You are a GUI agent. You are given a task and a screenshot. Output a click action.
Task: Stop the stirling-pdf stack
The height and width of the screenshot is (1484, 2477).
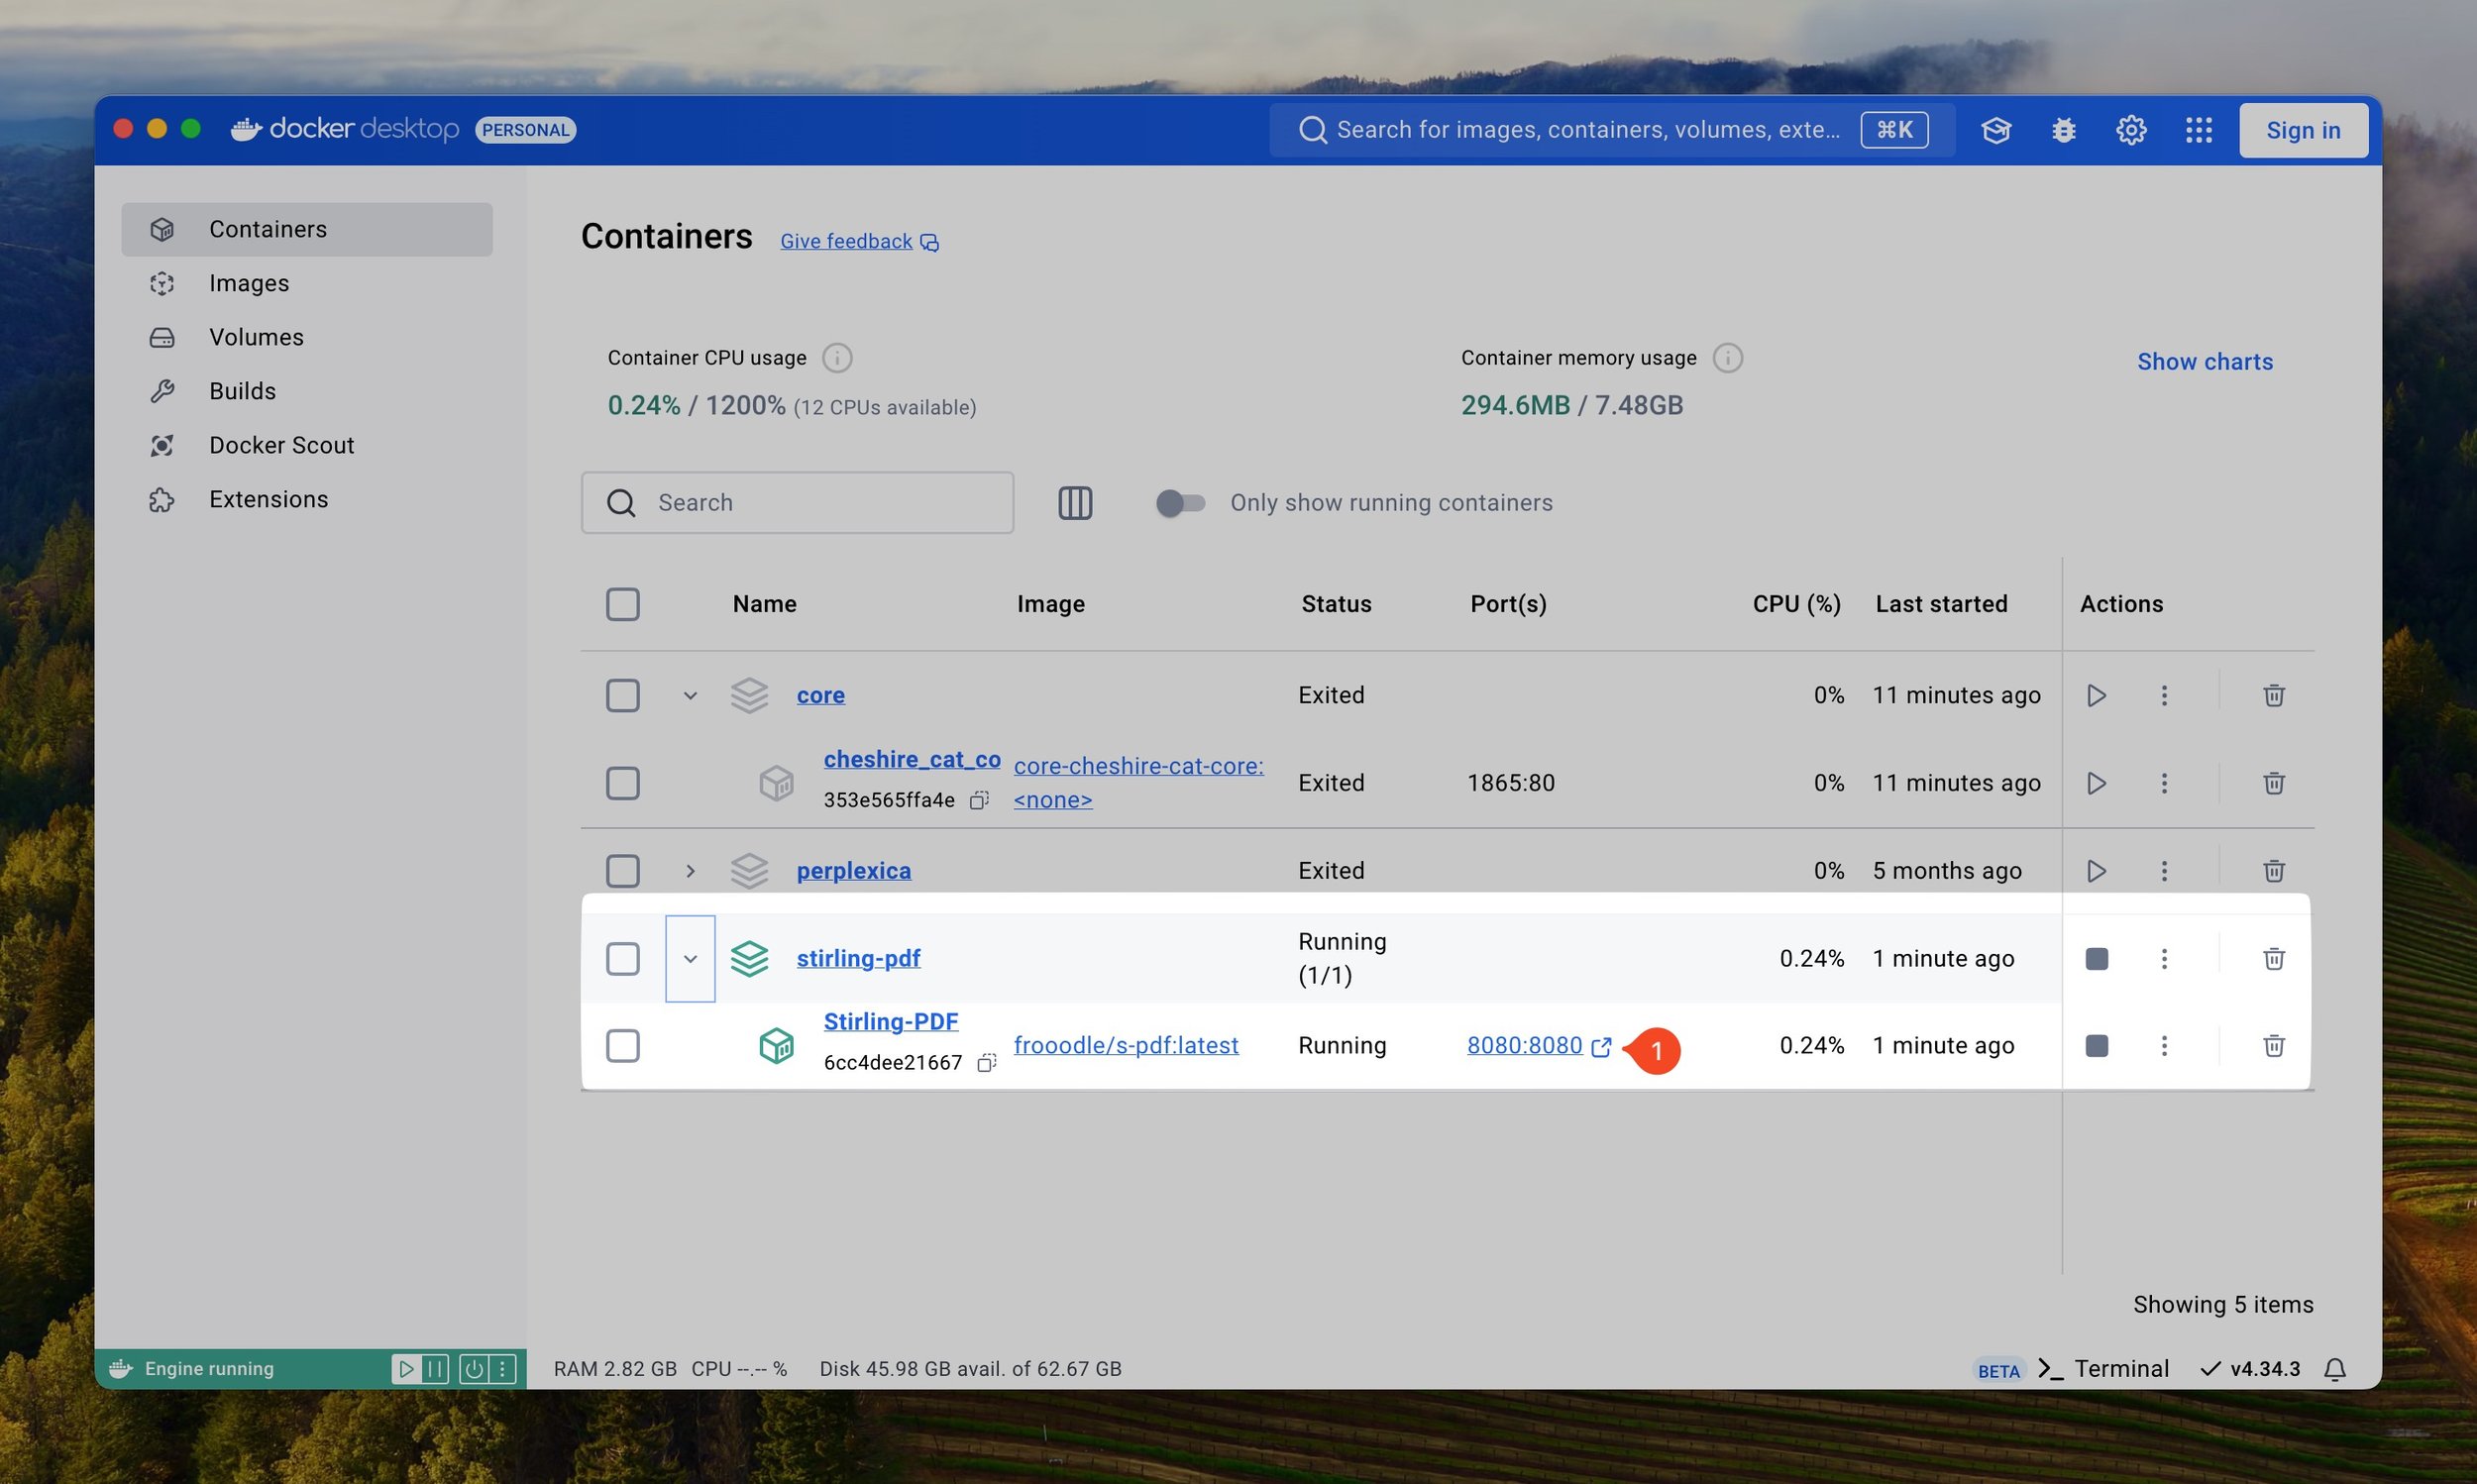[2097, 959]
